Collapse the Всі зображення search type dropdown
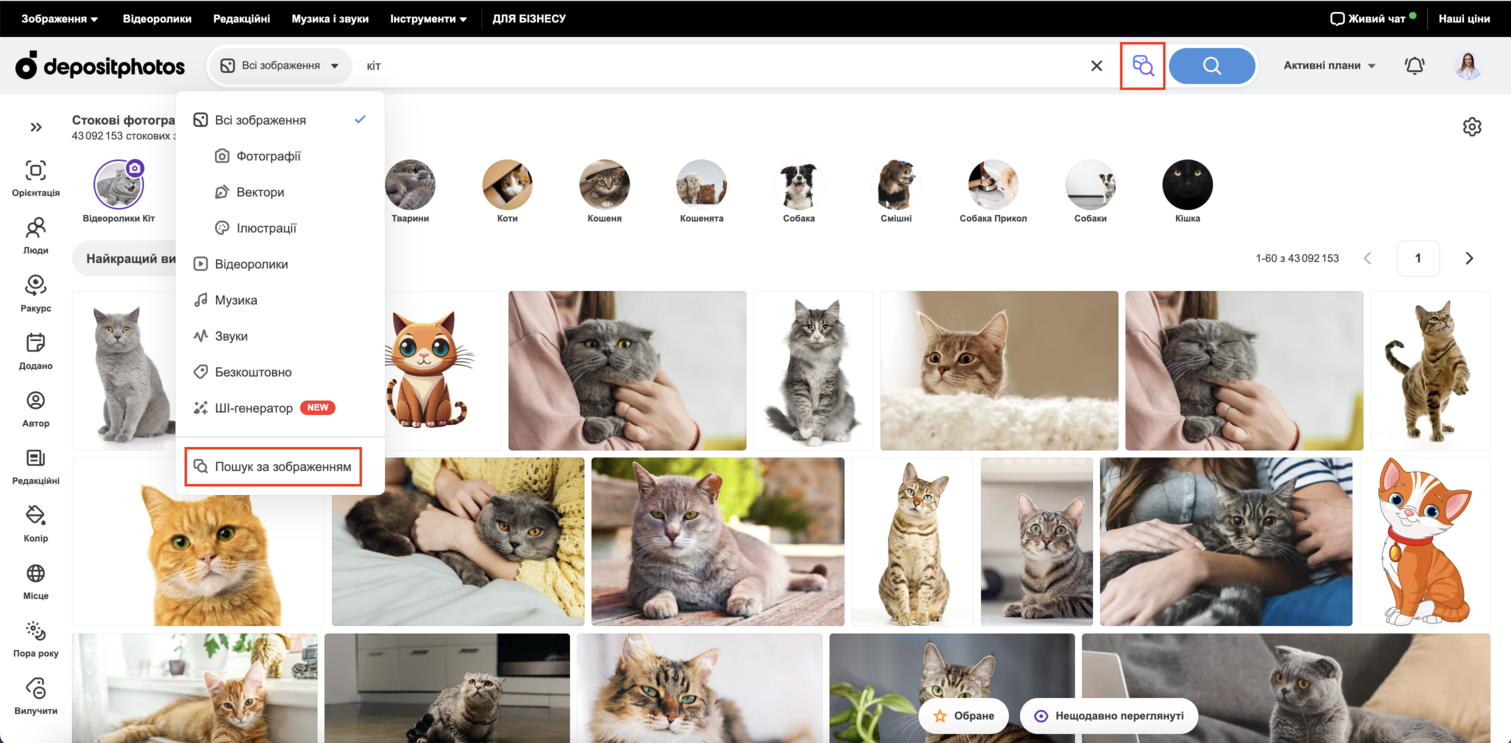 coord(280,66)
